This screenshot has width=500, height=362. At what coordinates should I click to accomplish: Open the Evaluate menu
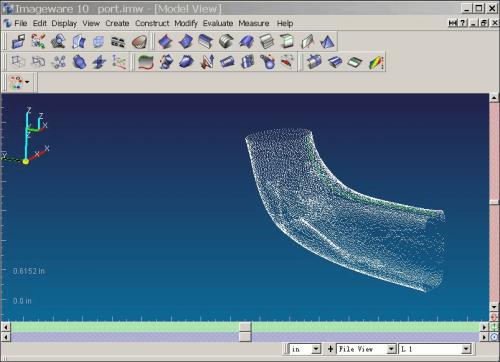(218, 23)
